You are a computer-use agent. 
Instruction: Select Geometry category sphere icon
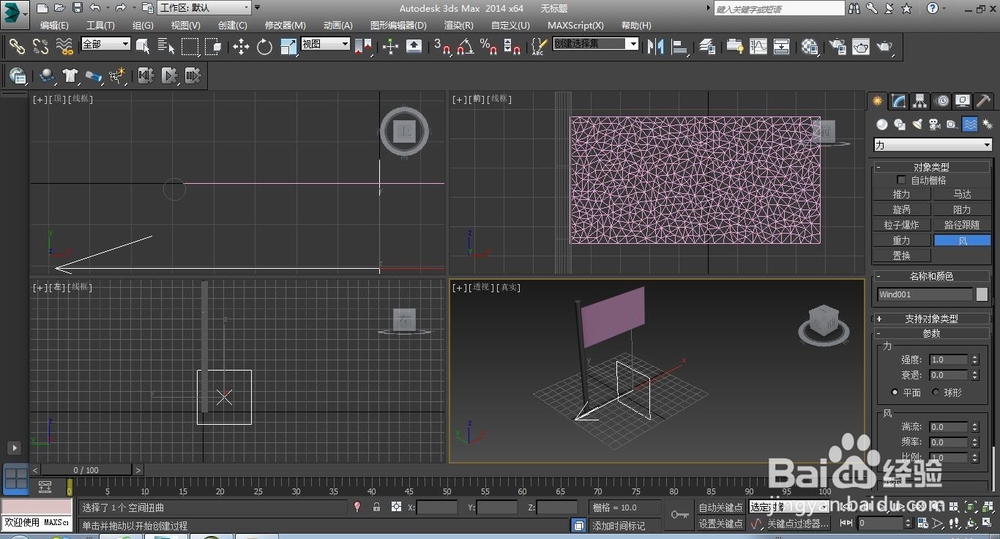click(882, 124)
